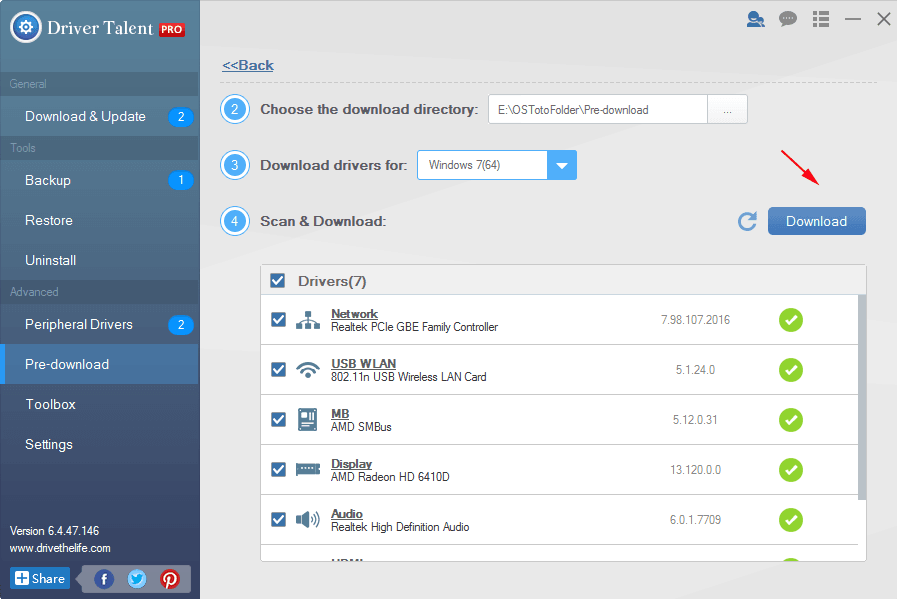Click the Network driver icon
This screenshot has width=897, height=599.
(308, 320)
